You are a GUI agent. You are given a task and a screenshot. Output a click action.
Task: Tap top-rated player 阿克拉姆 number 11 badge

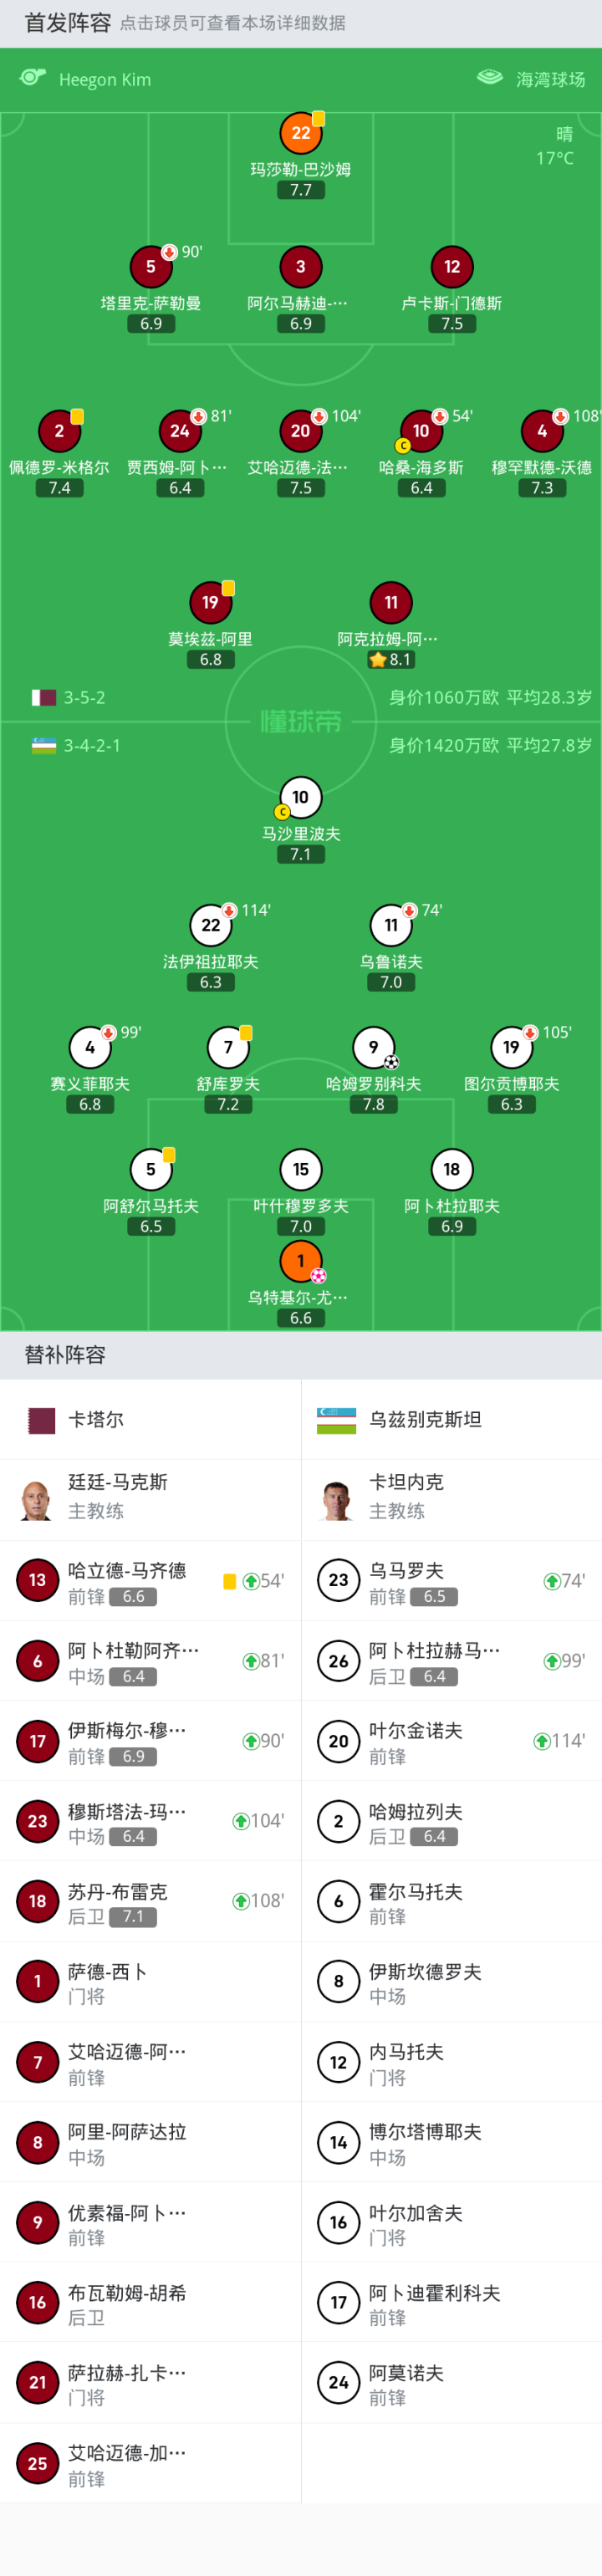(x=391, y=602)
